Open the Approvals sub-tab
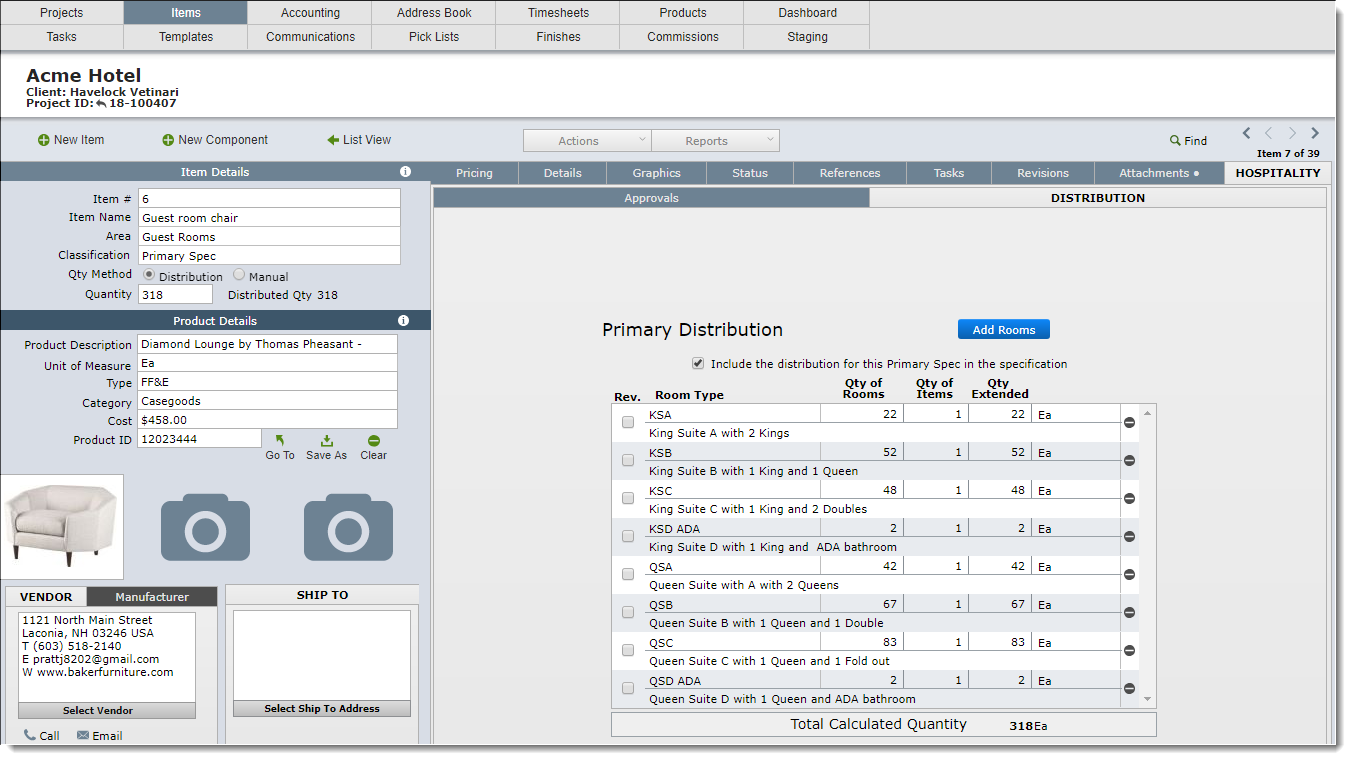This screenshot has width=1351, height=760. [651, 198]
